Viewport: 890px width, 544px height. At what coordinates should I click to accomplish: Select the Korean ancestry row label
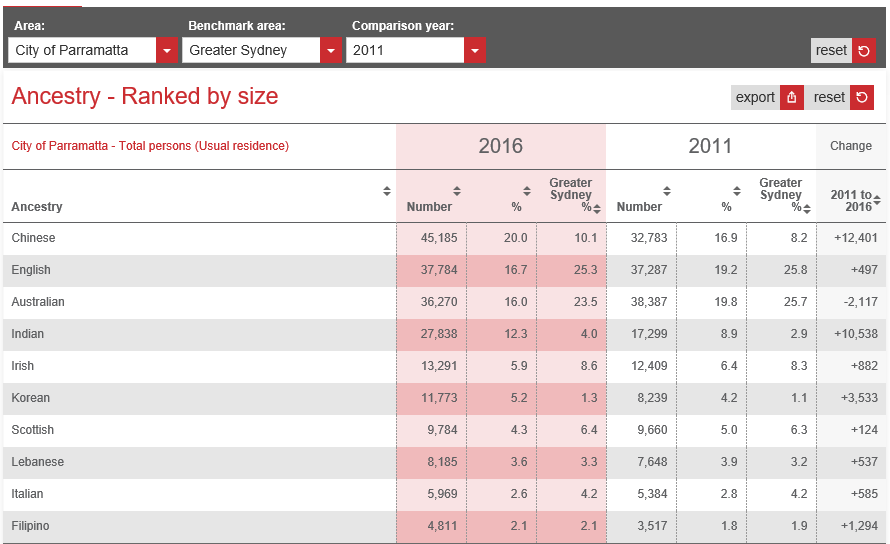(31, 398)
